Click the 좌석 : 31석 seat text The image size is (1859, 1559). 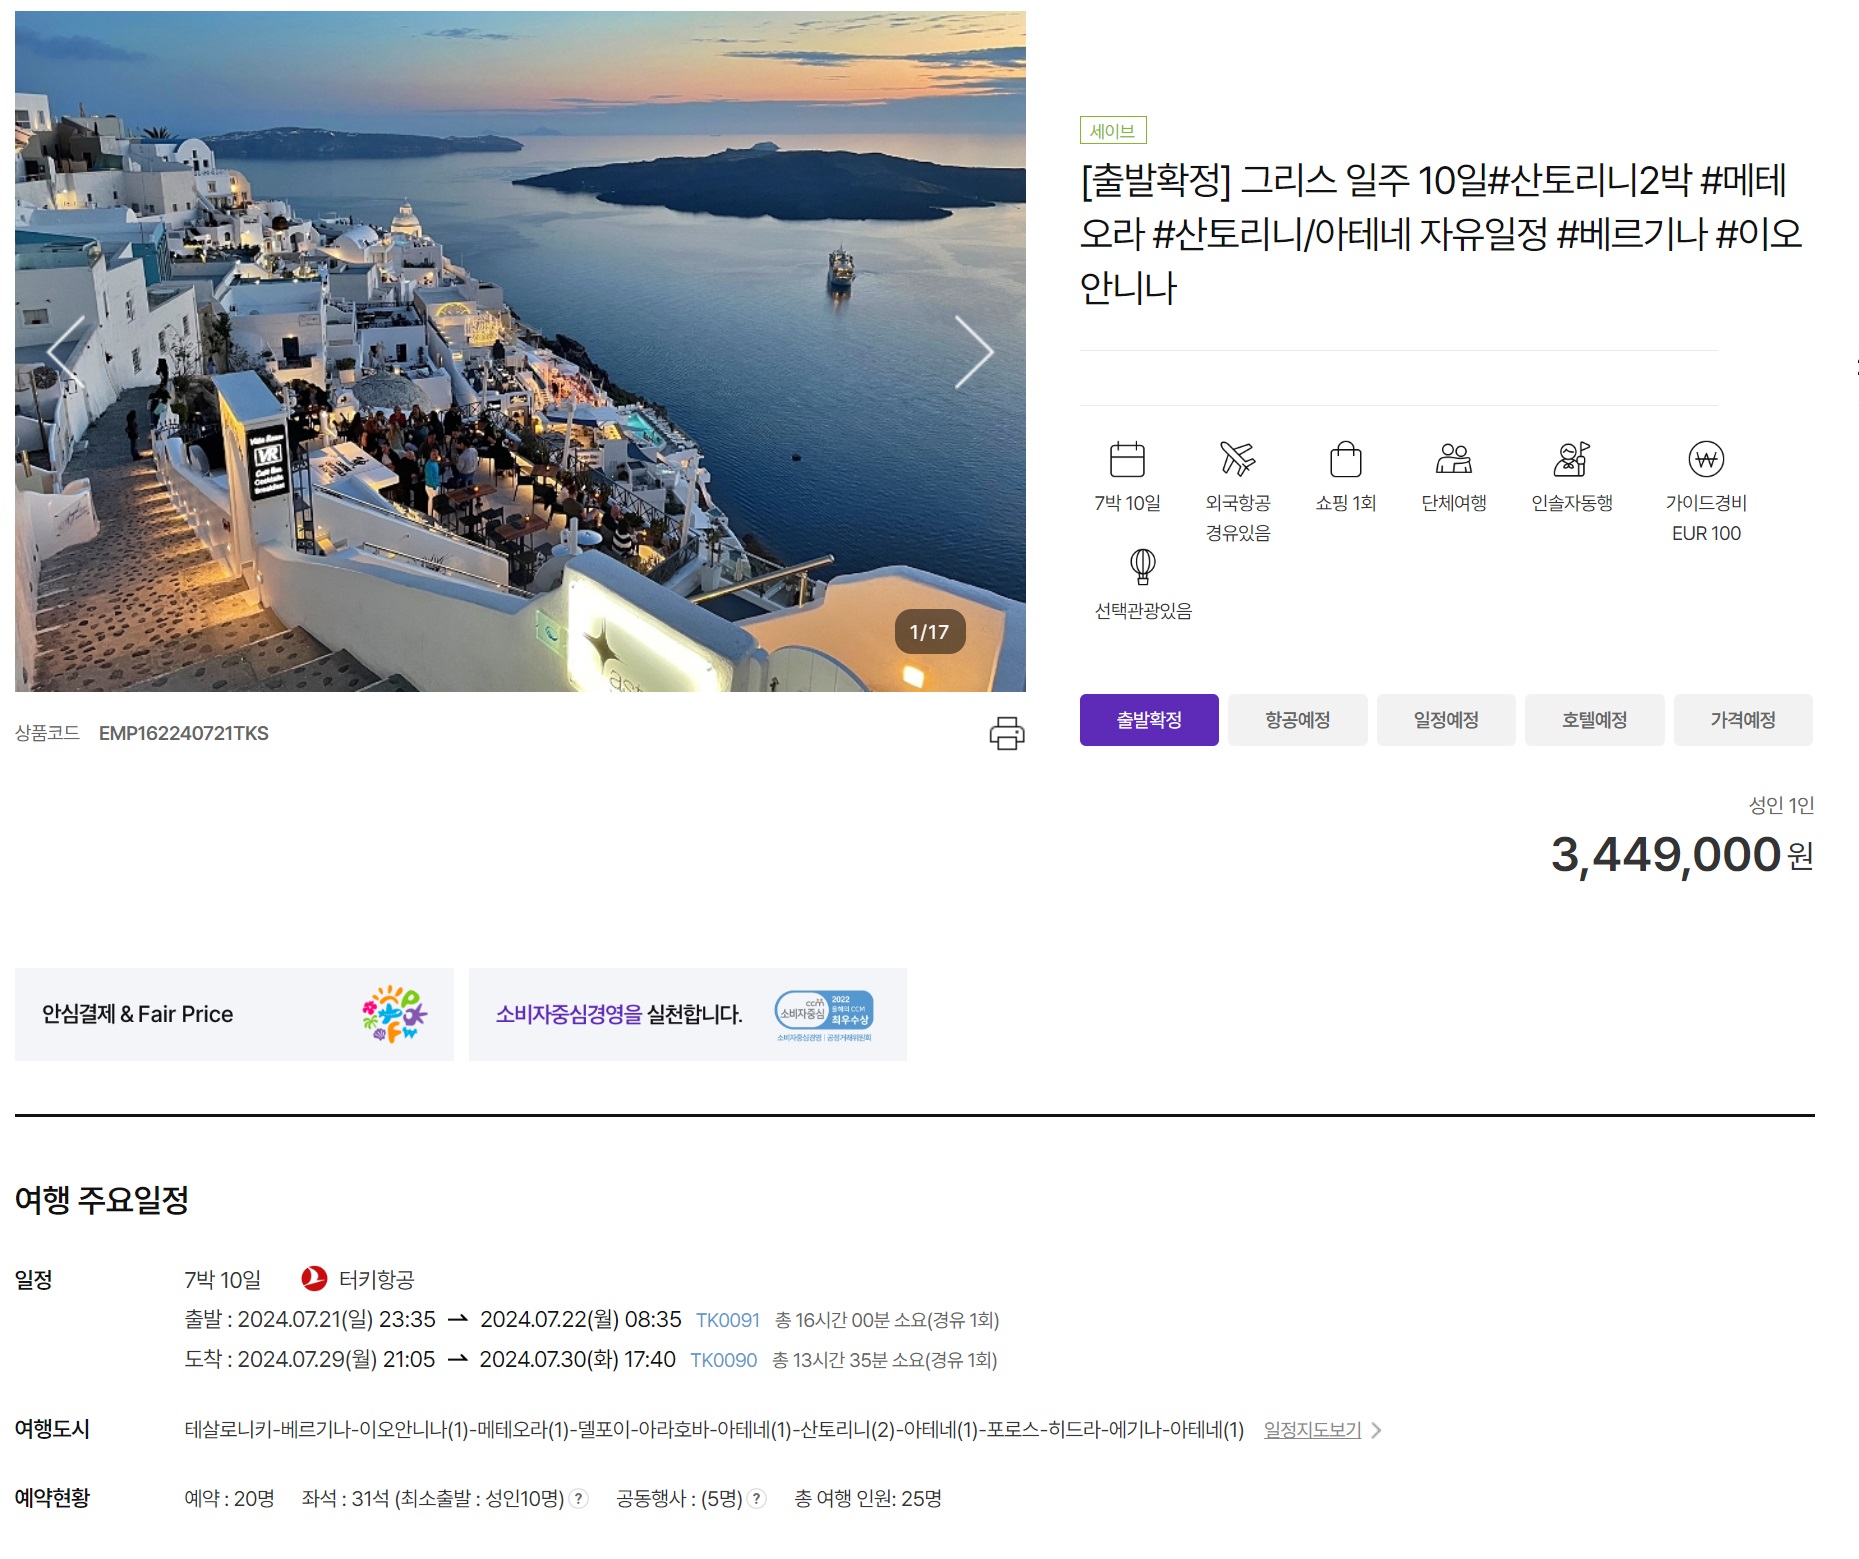(x=345, y=1499)
